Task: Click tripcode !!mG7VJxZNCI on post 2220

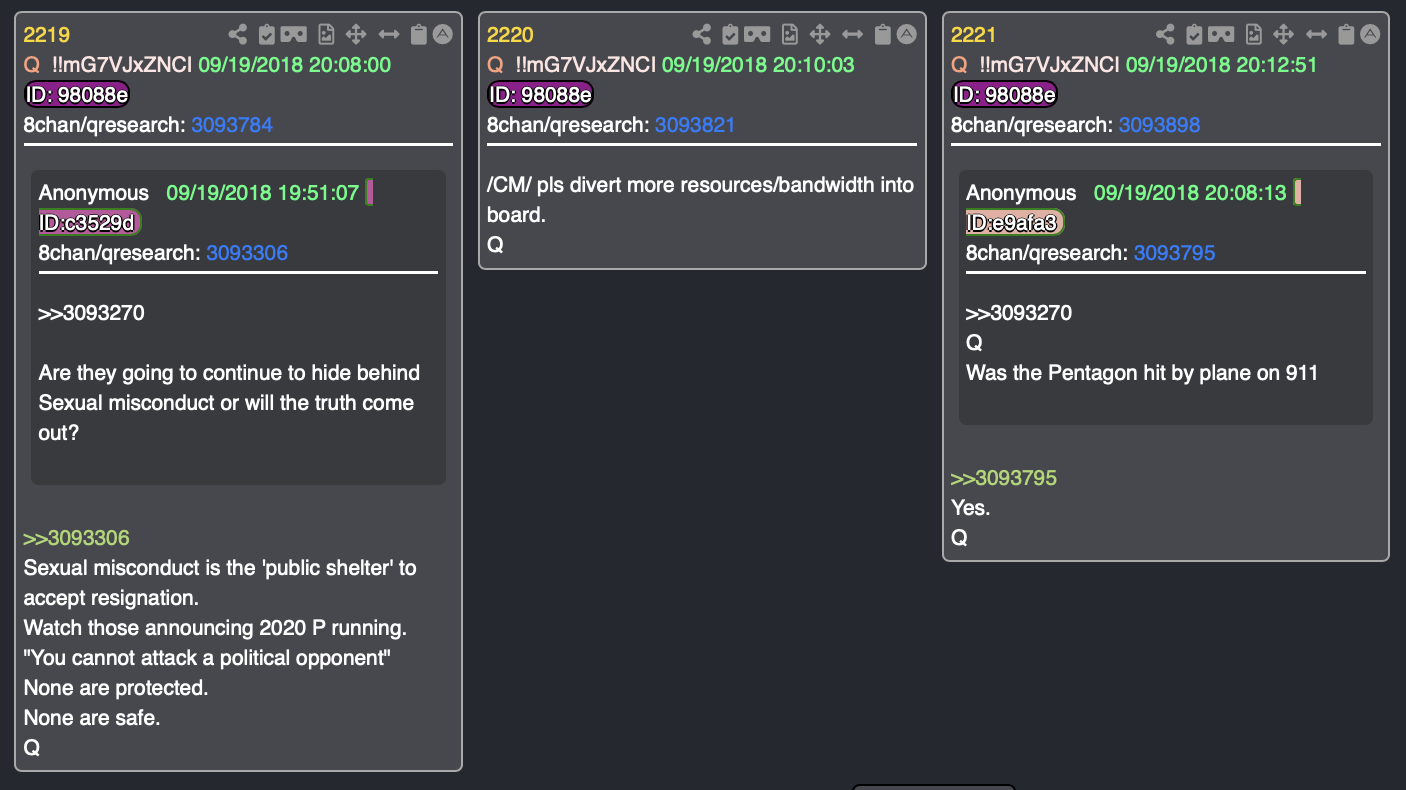Action: click(585, 65)
